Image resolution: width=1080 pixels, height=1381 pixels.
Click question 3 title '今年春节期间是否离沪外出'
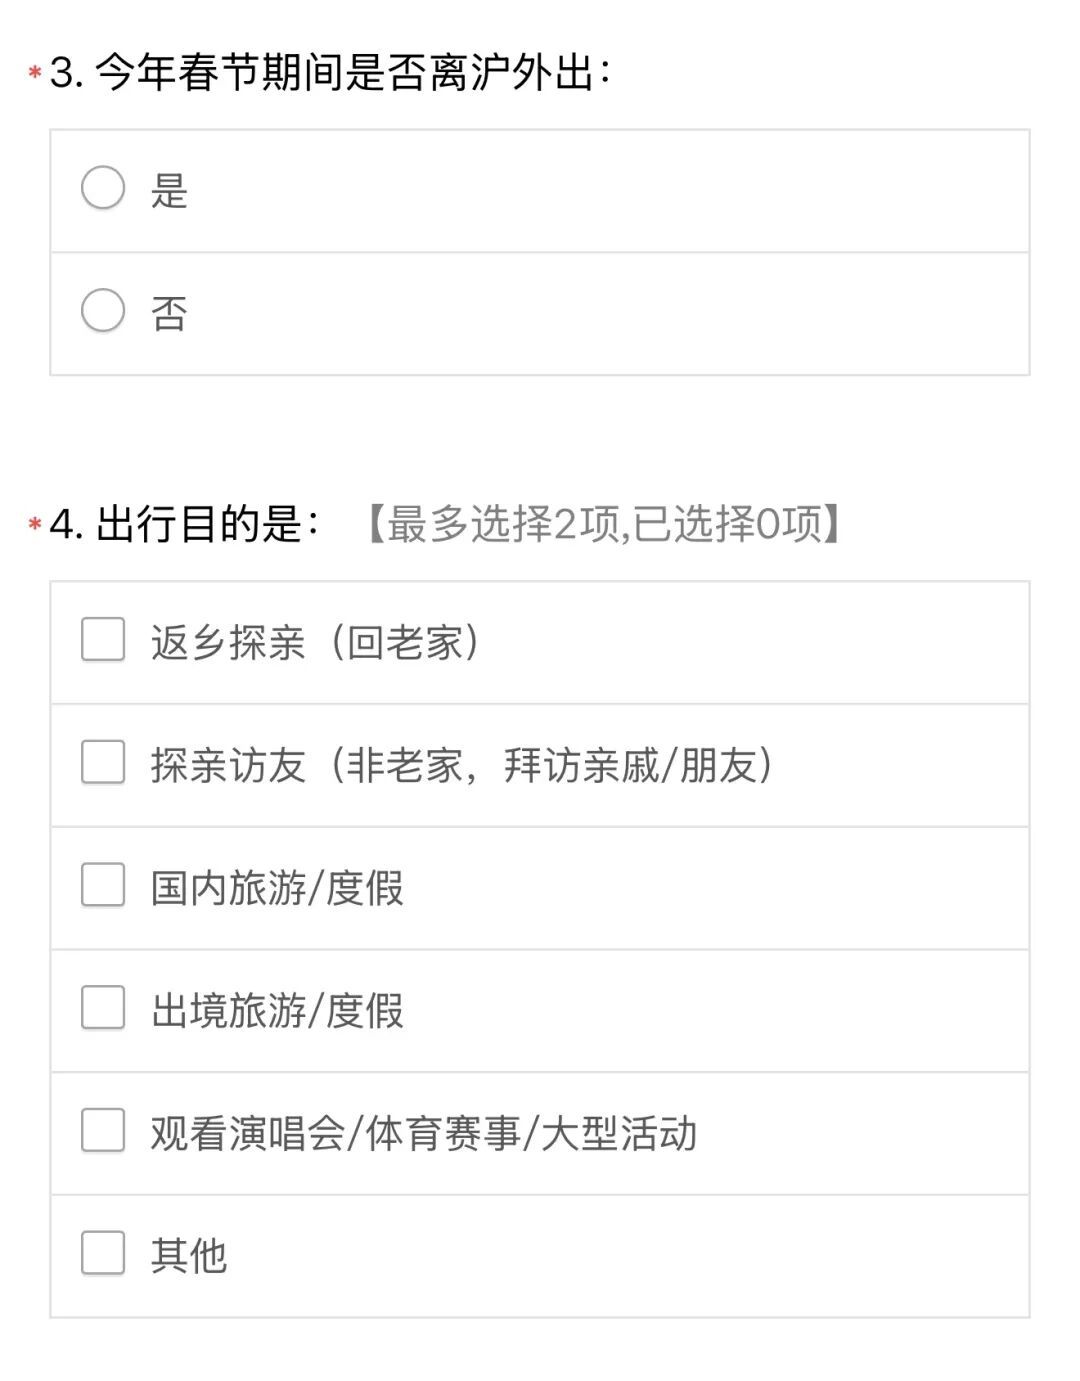(x=352, y=73)
